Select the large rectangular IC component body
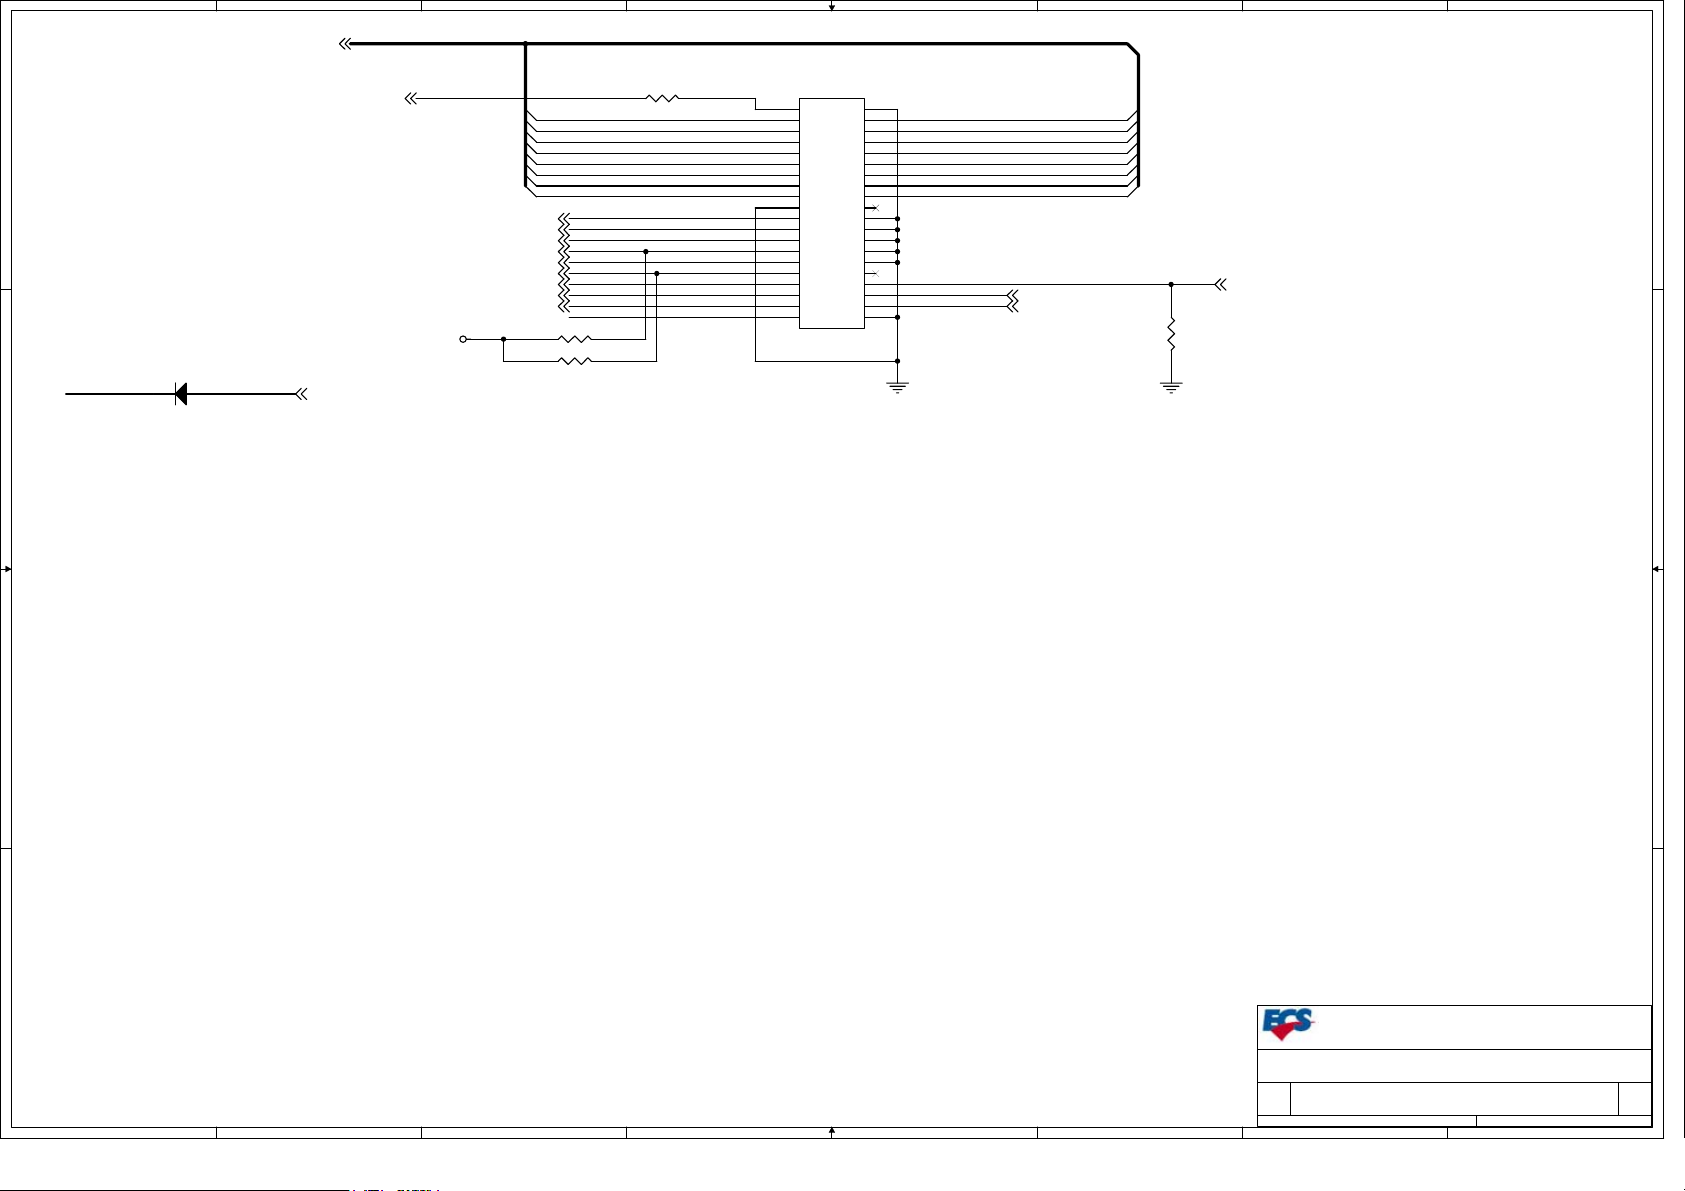 click(x=832, y=213)
